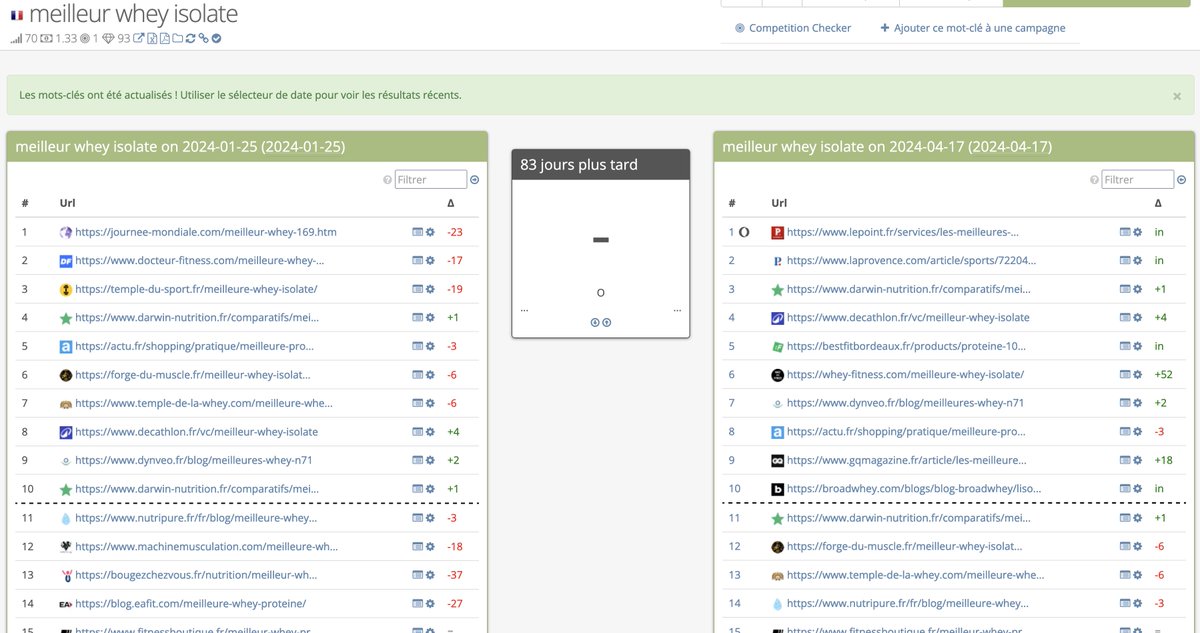This screenshot has width=1200, height=633.
Task: Open gear settings for left actu.fr row
Action: (430, 346)
